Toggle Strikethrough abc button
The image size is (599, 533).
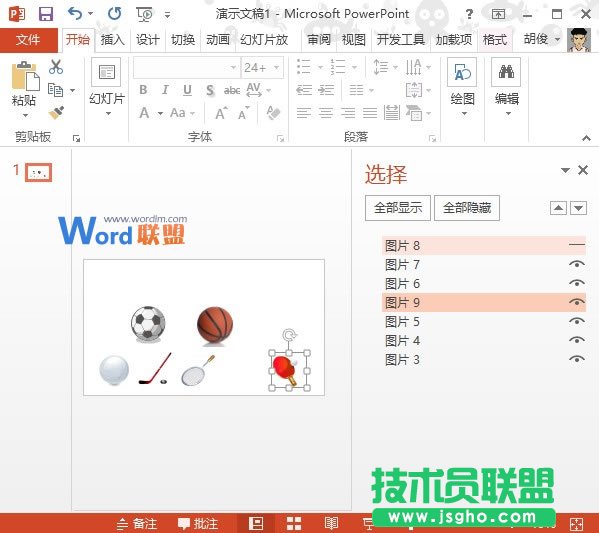[232, 90]
